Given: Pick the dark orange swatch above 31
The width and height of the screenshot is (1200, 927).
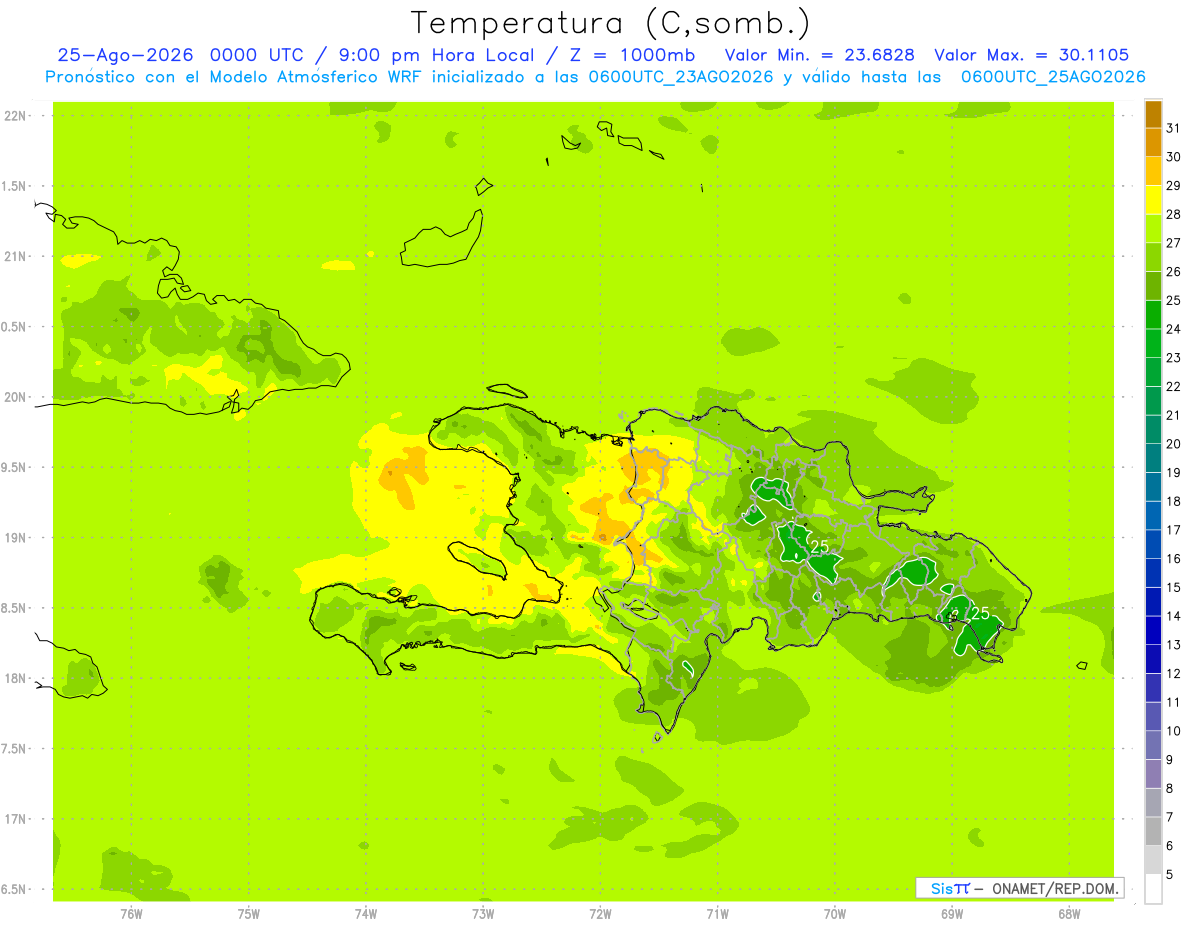Looking at the screenshot, I should [x=1153, y=114].
